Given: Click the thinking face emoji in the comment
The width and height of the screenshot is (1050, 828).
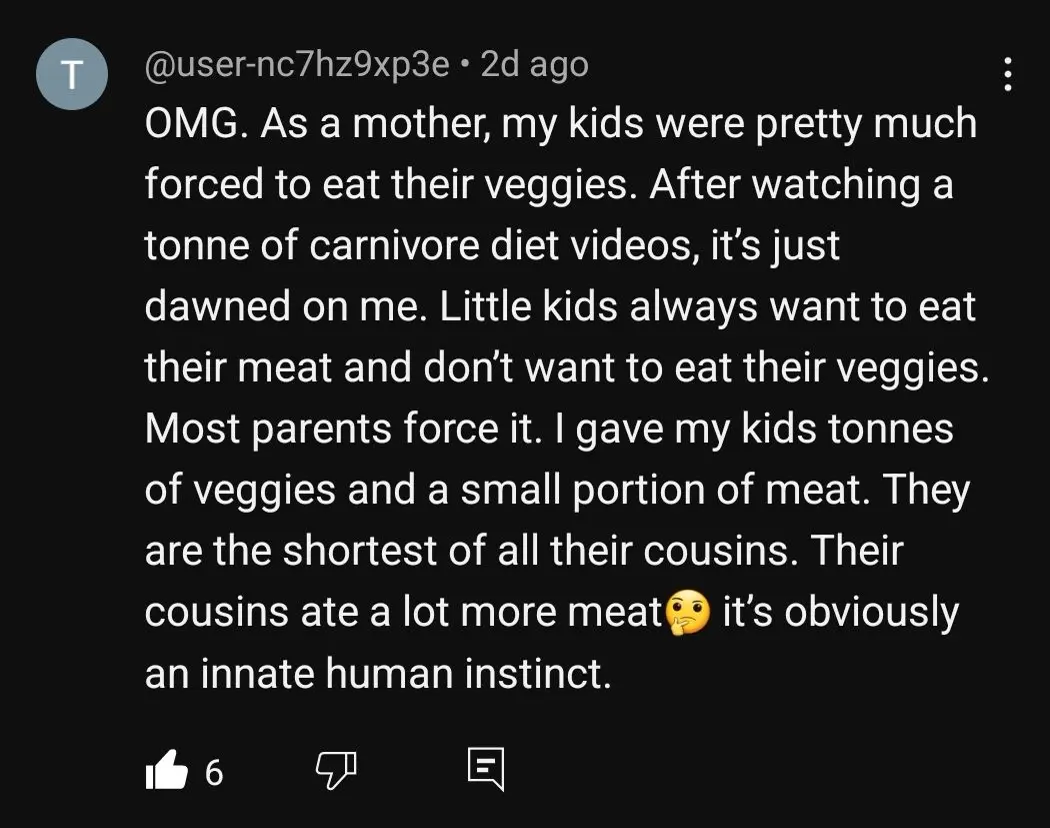Looking at the screenshot, I should [689, 613].
